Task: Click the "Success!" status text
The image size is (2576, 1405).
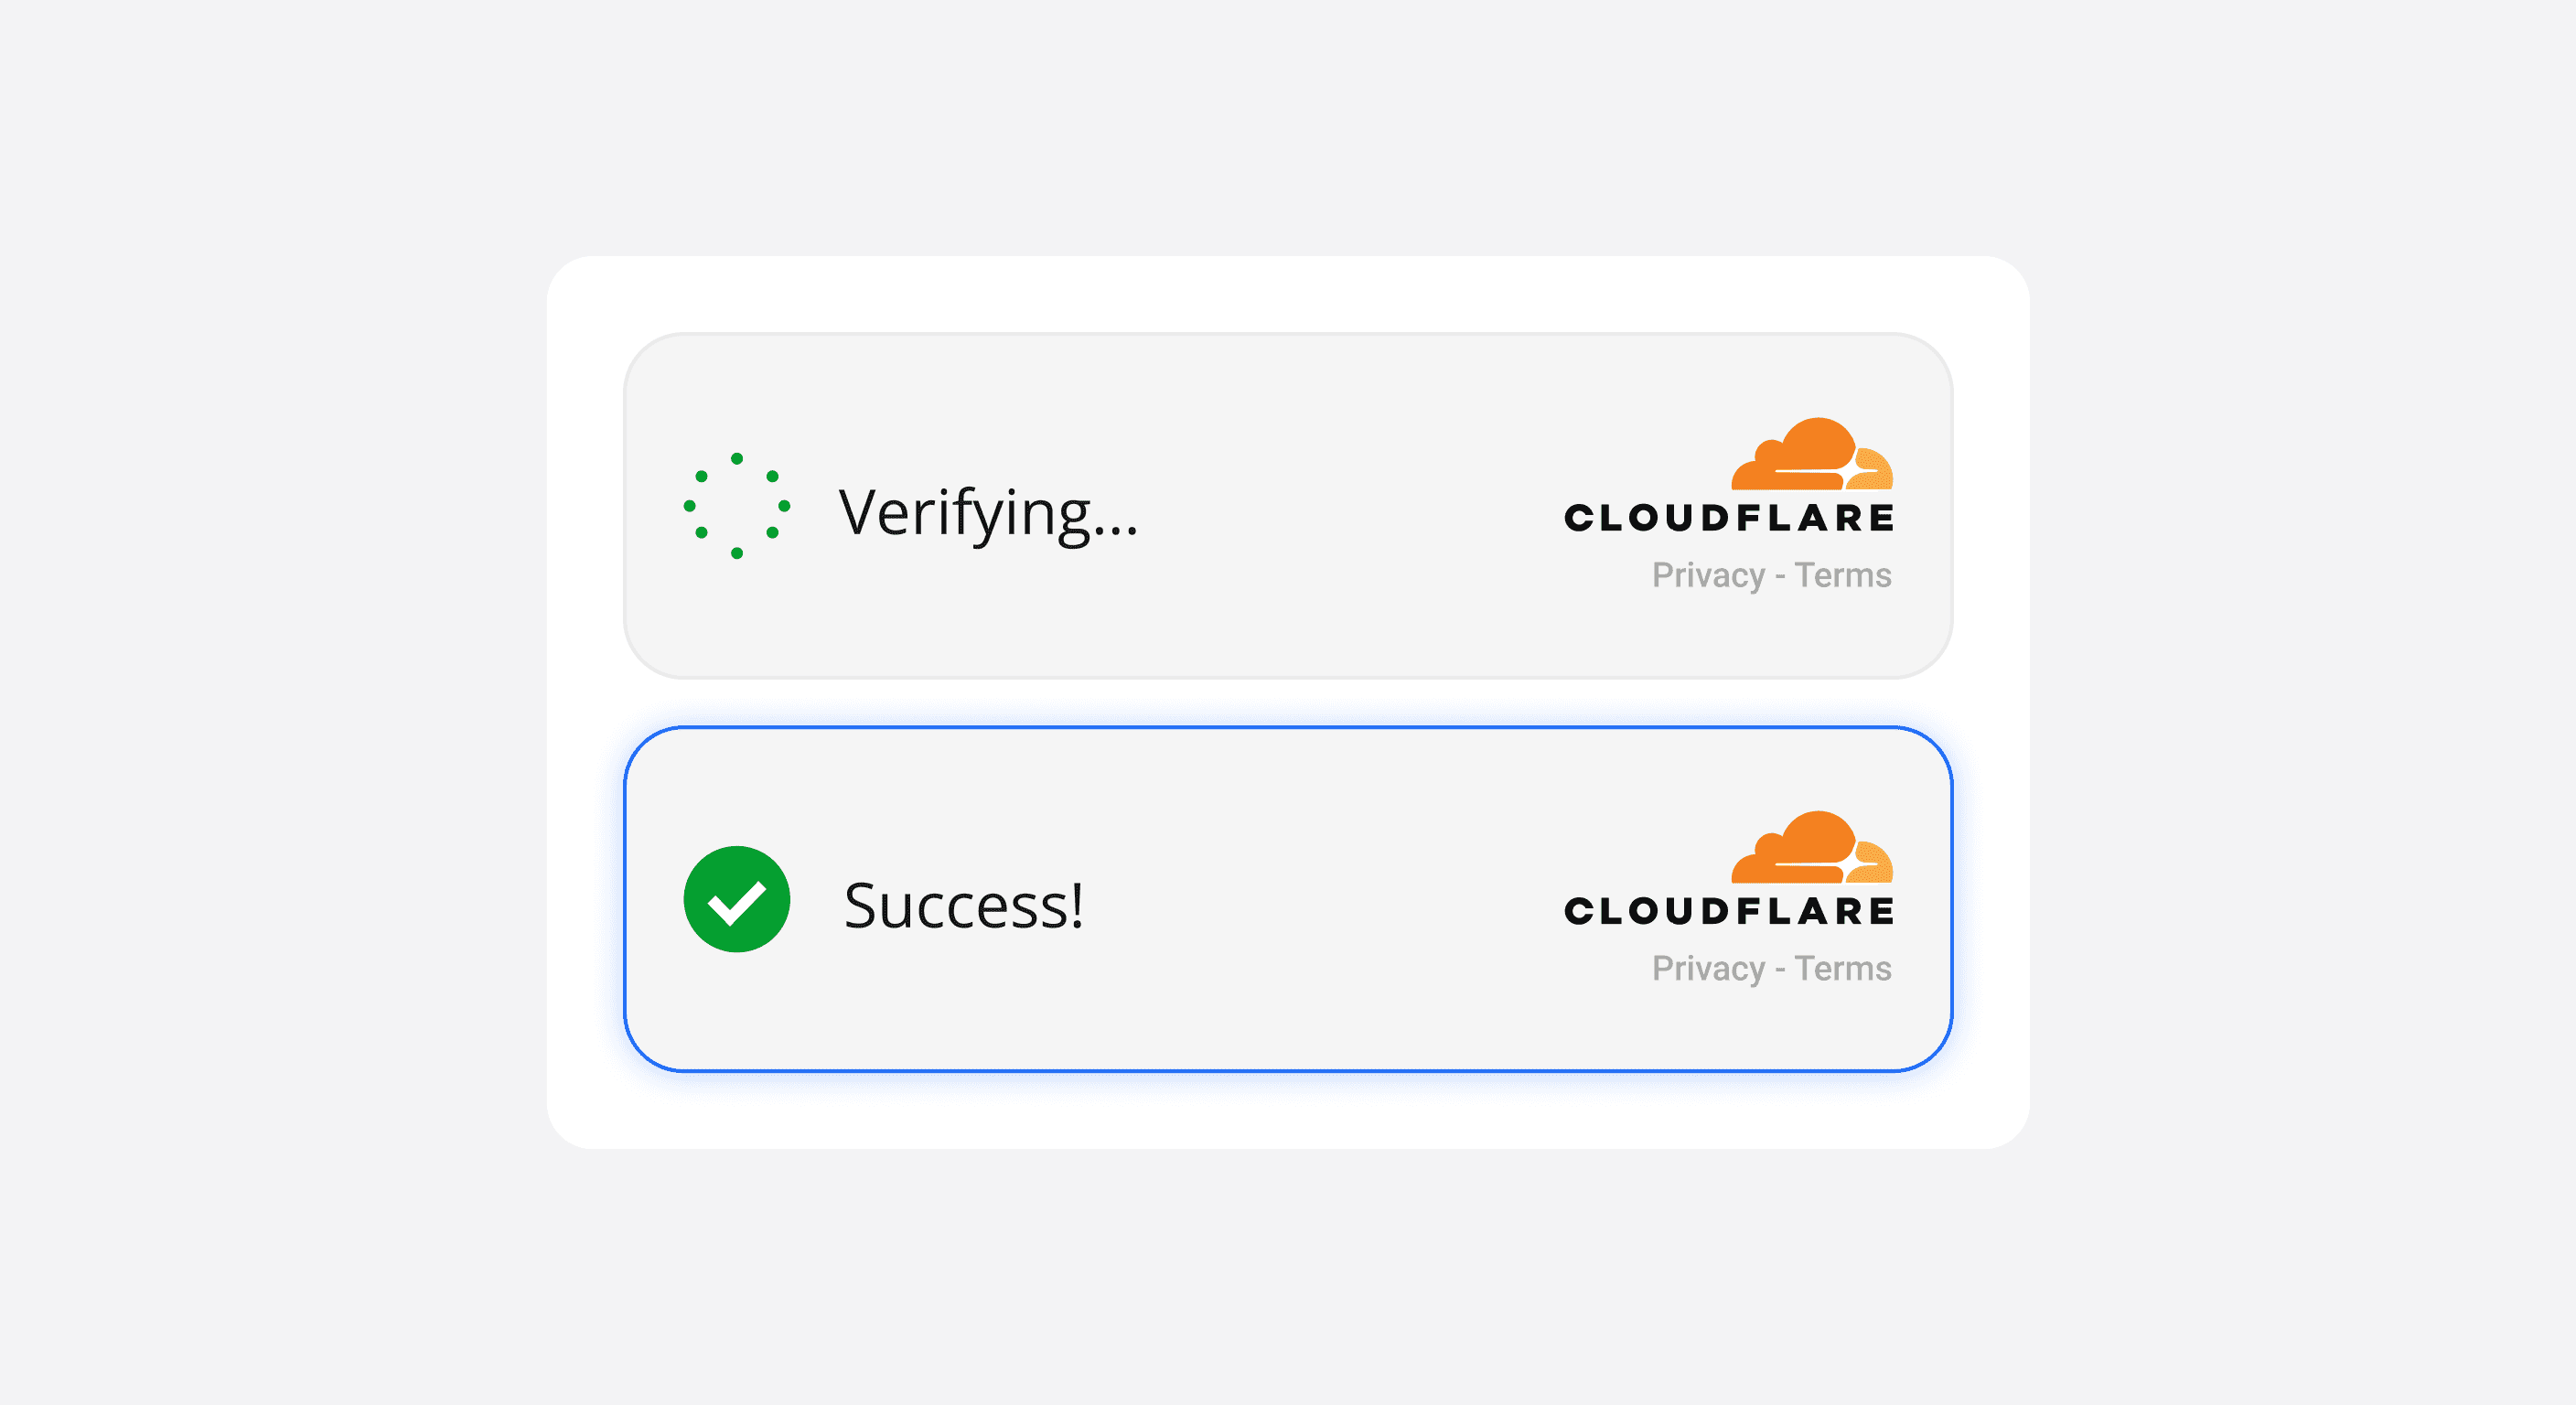Action: pyautogui.click(x=964, y=905)
